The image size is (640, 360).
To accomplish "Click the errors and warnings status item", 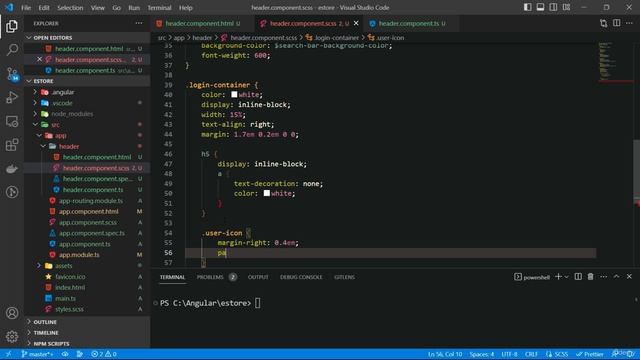I will pyautogui.click(x=104, y=354).
